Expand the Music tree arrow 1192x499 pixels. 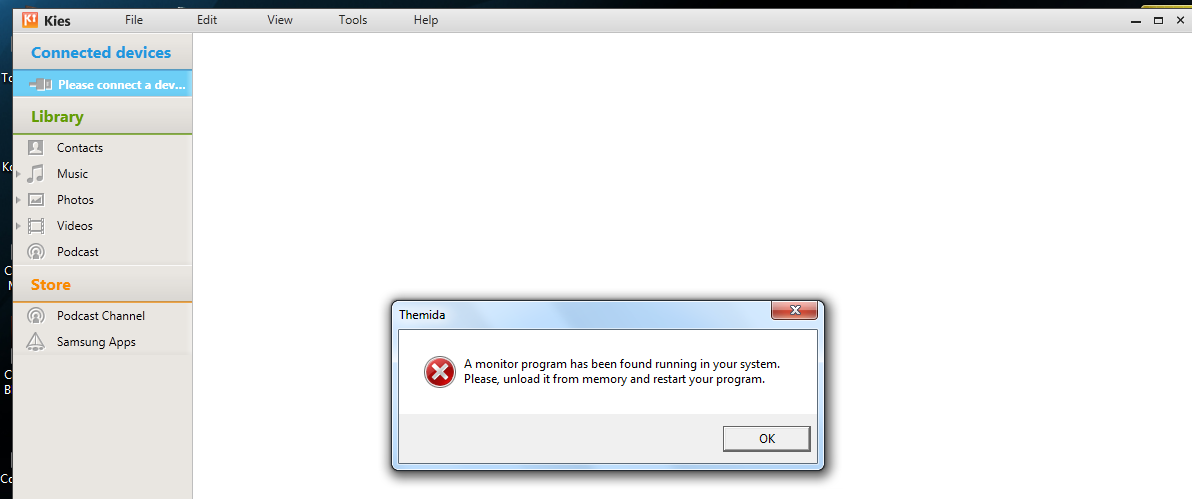pos(18,174)
